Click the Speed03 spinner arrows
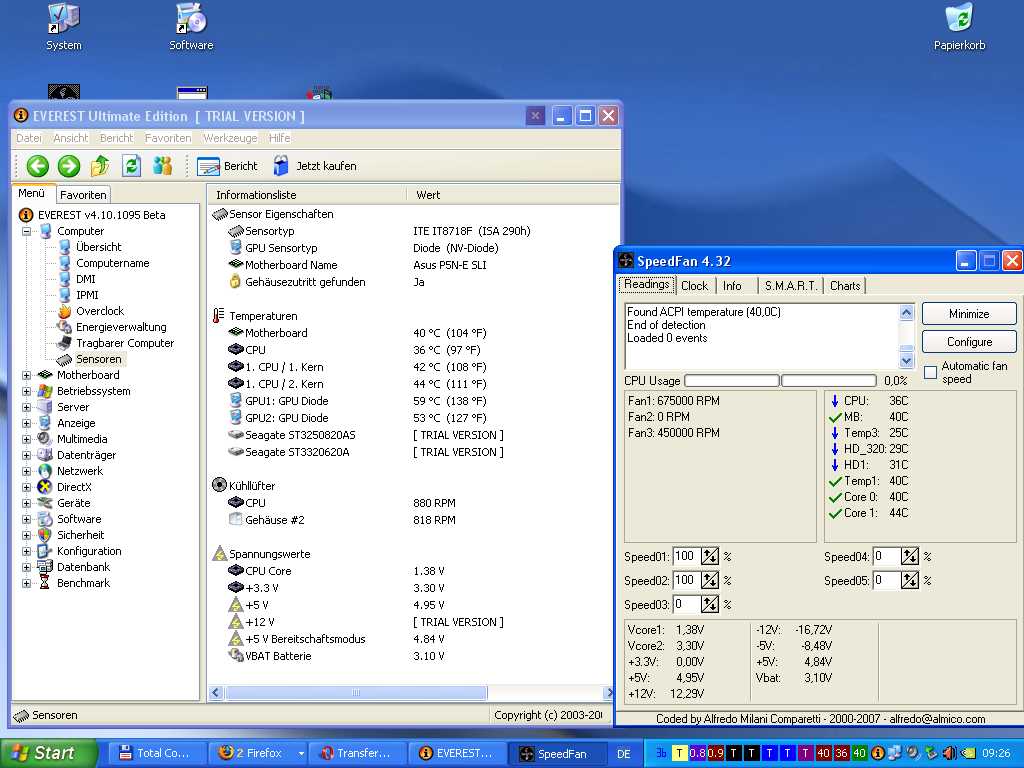The height and width of the screenshot is (768, 1024). [710, 605]
